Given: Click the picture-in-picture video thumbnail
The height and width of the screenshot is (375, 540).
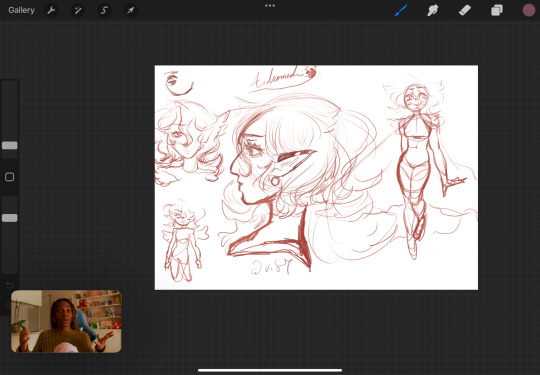Looking at the screenshot, I should 66,321.
